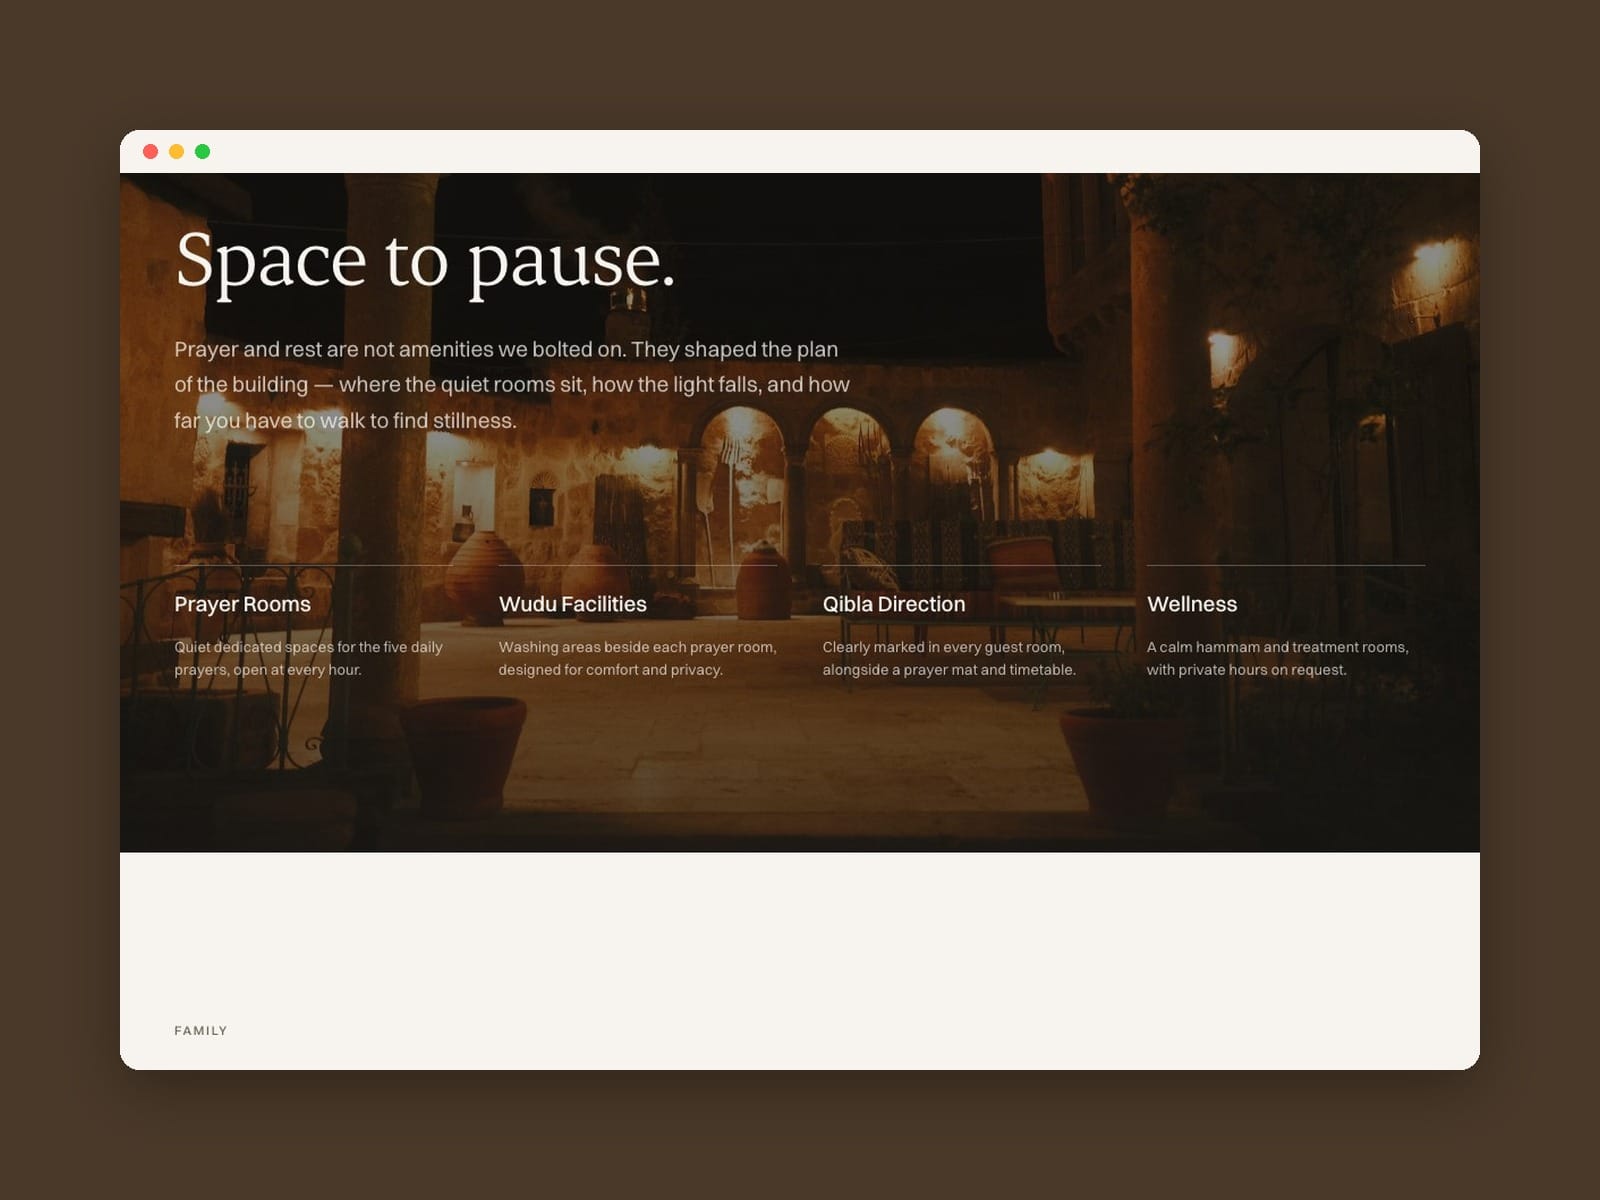Open the Prayer Rooms feature heading
Image resolution: width=1600 pixels, height=1200 pixels.
coord(243,604)
